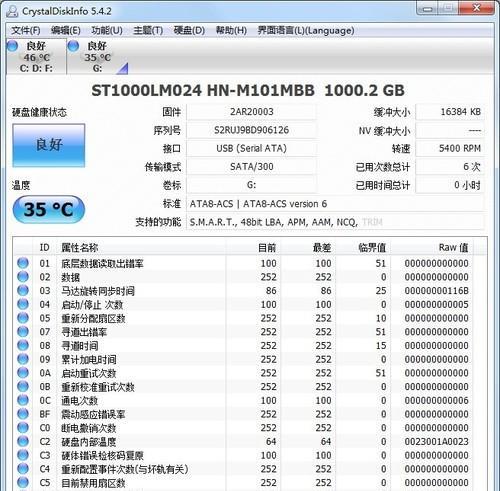Click the CrystalDiskInfo app icon in title bar
The width and height of the screenshot is (500, 491).
12,11
